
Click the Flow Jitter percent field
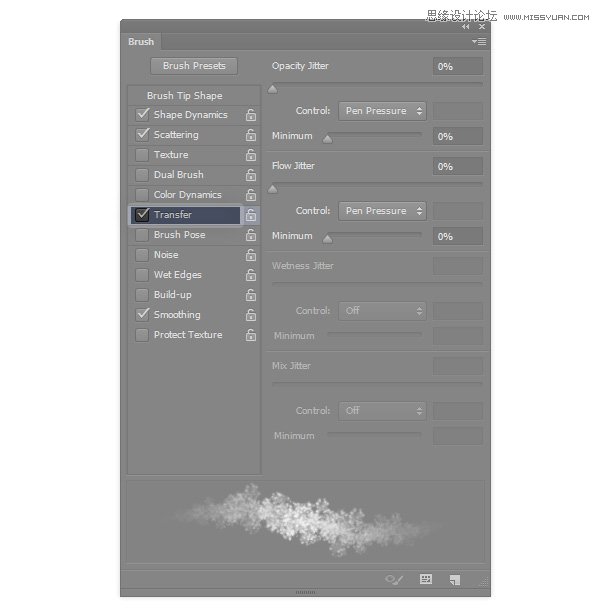pyautogui.click(x=458, y=167)
